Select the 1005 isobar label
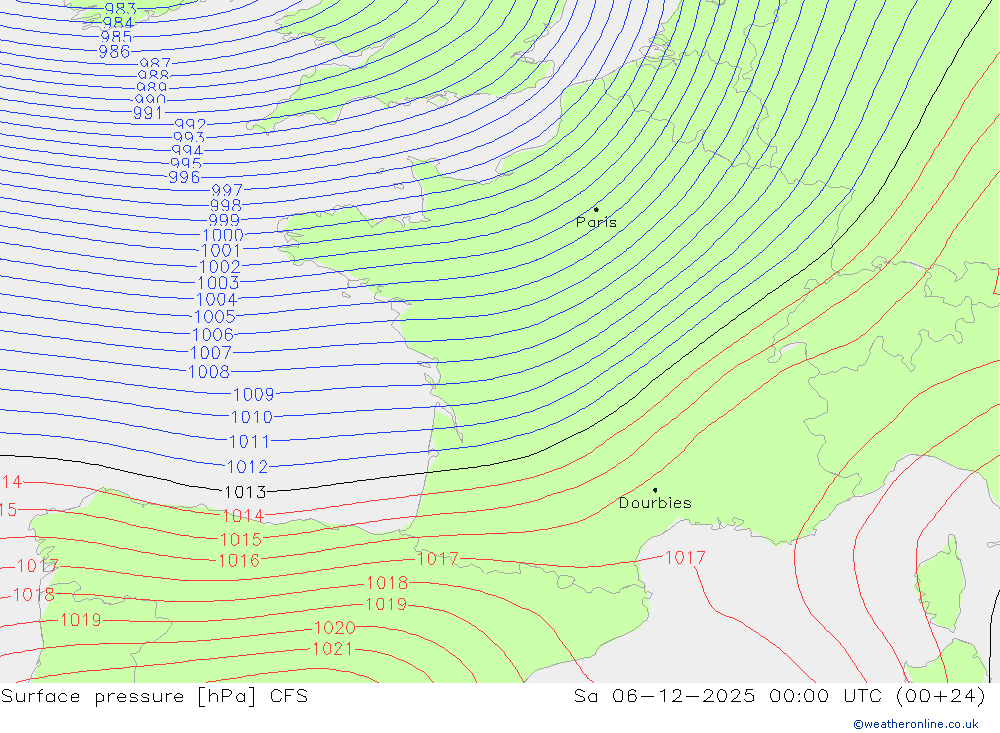The height and width of the screenshot is (733, 1000). (x=214, y=317)
